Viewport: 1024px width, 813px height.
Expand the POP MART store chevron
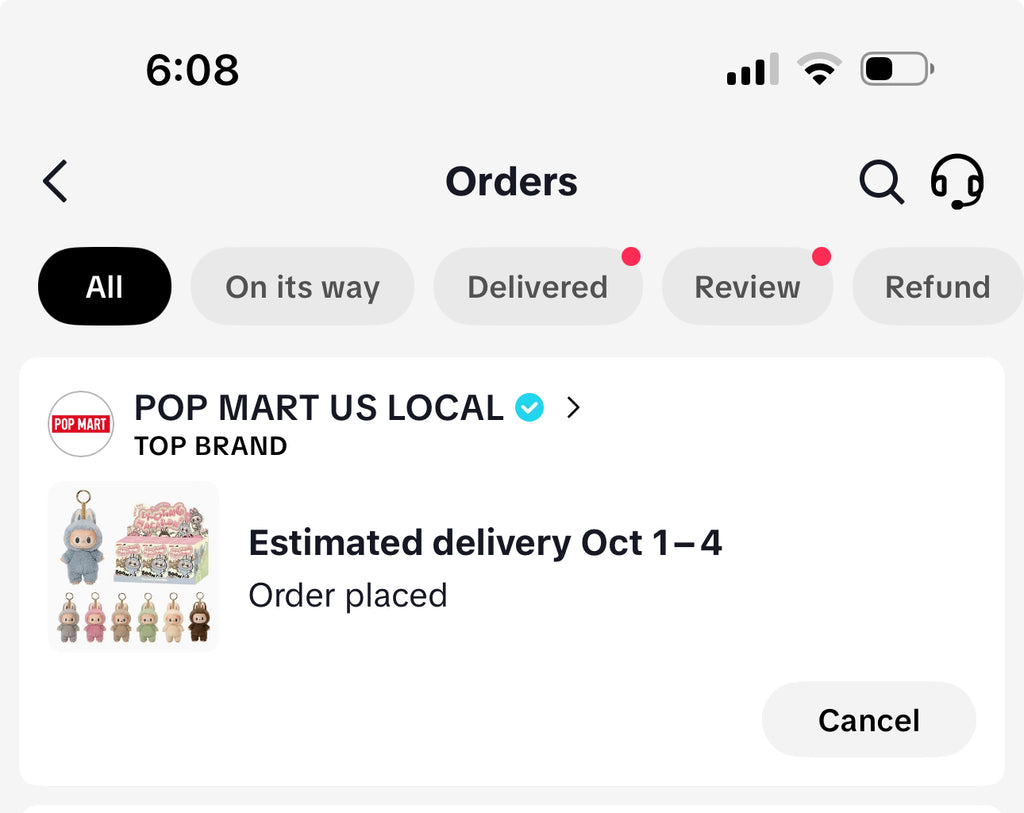click(573, 408)
